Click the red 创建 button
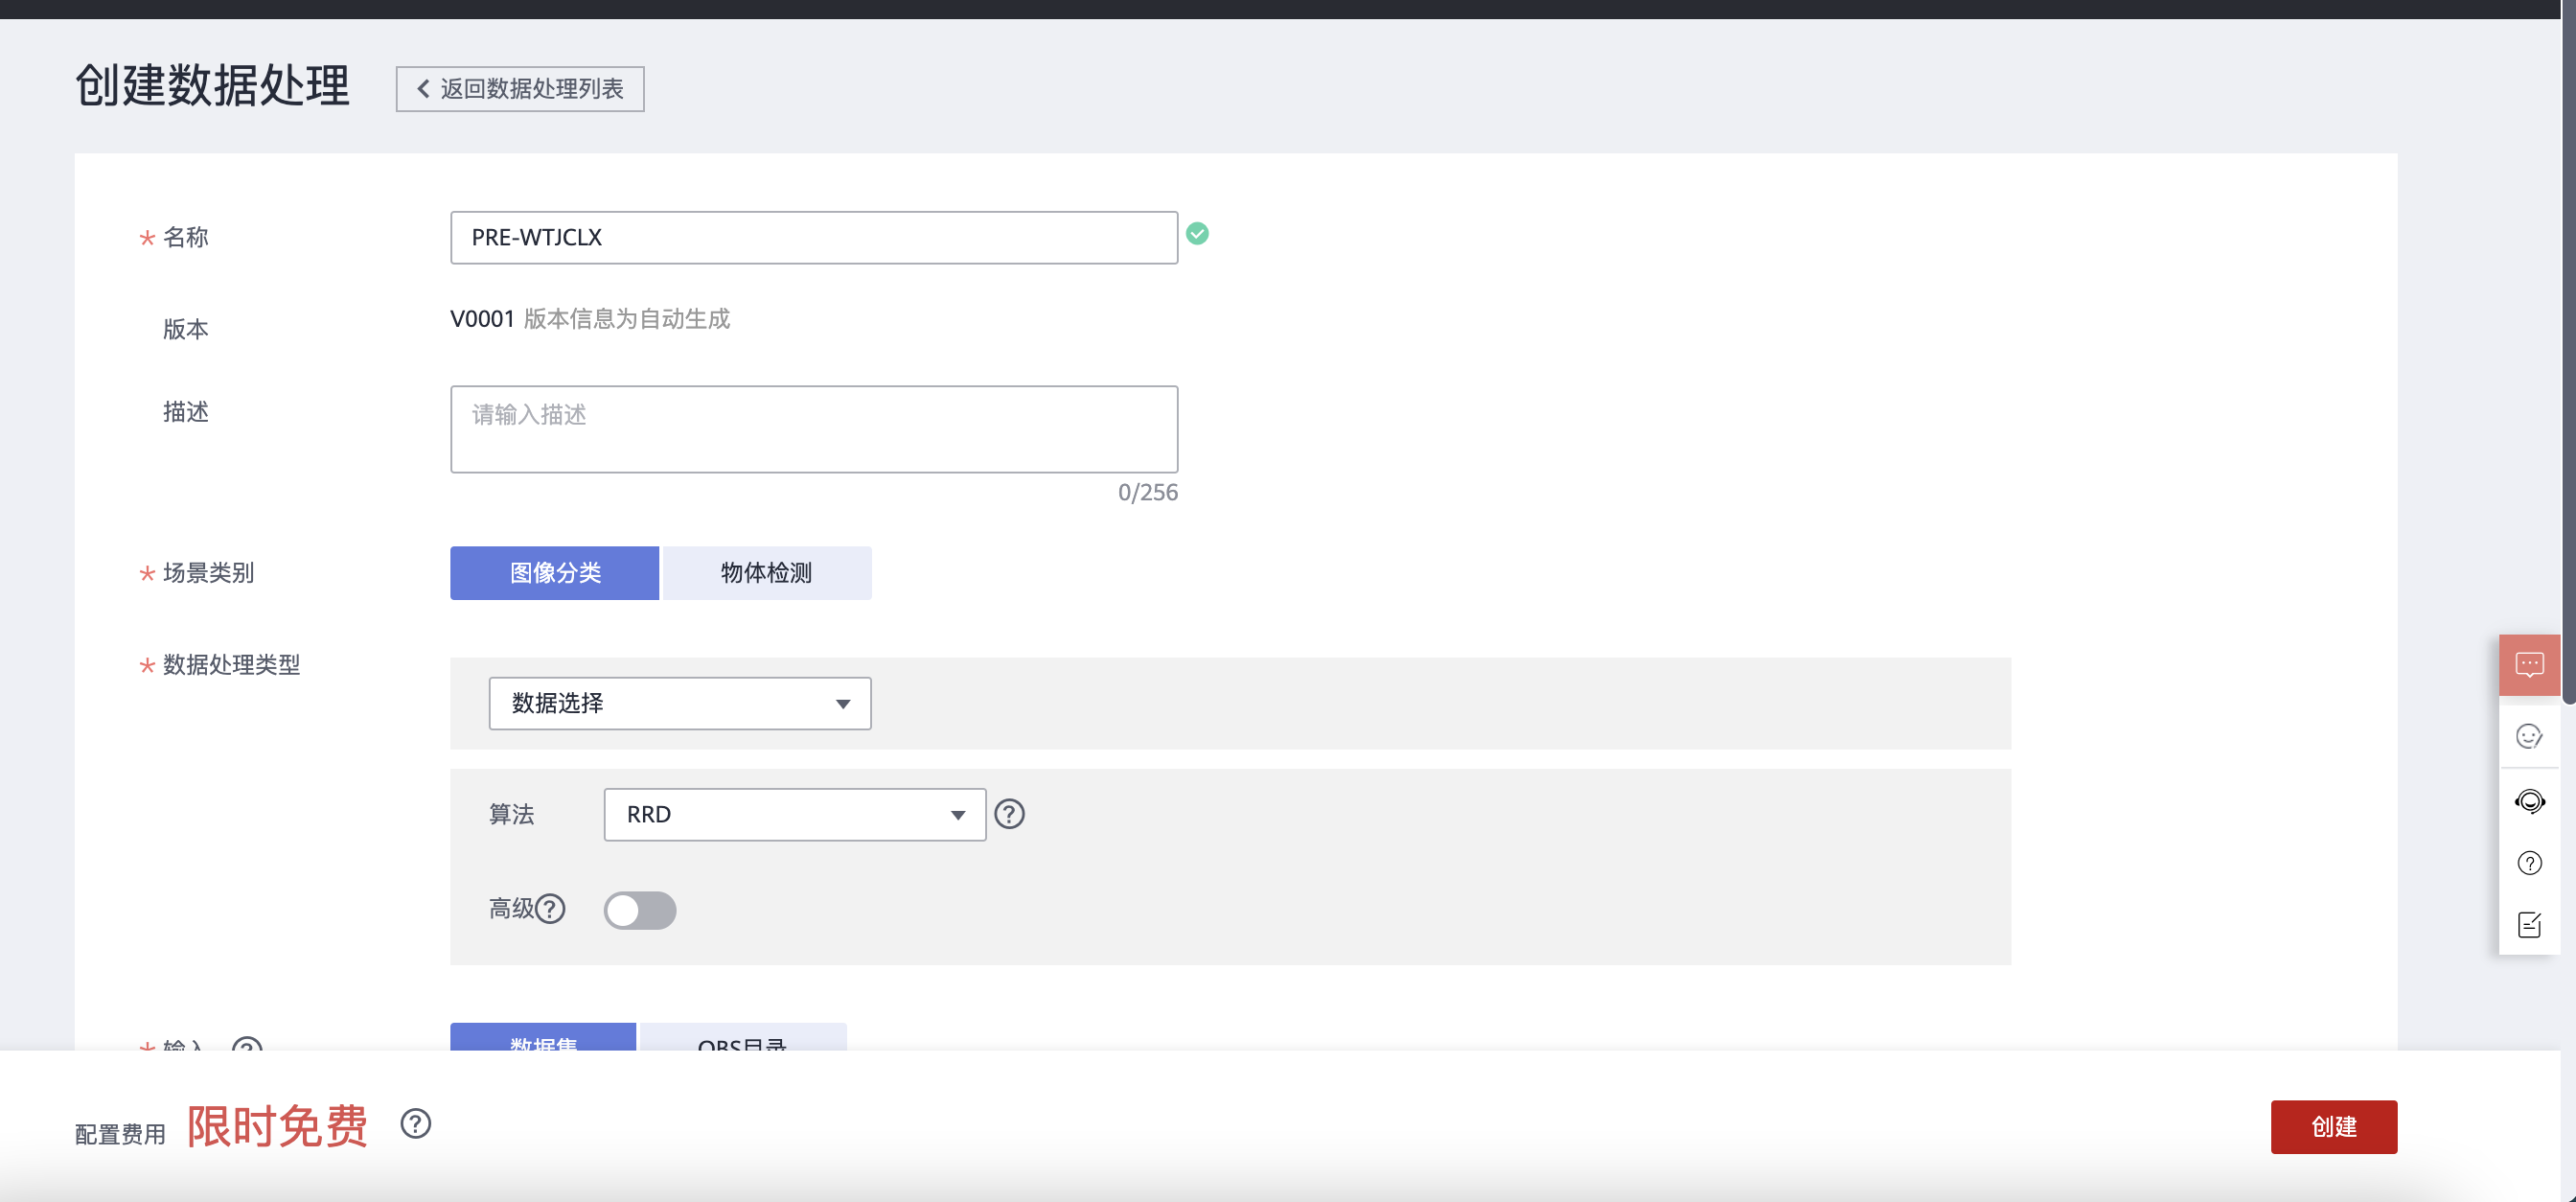 coord(2334,1127)
